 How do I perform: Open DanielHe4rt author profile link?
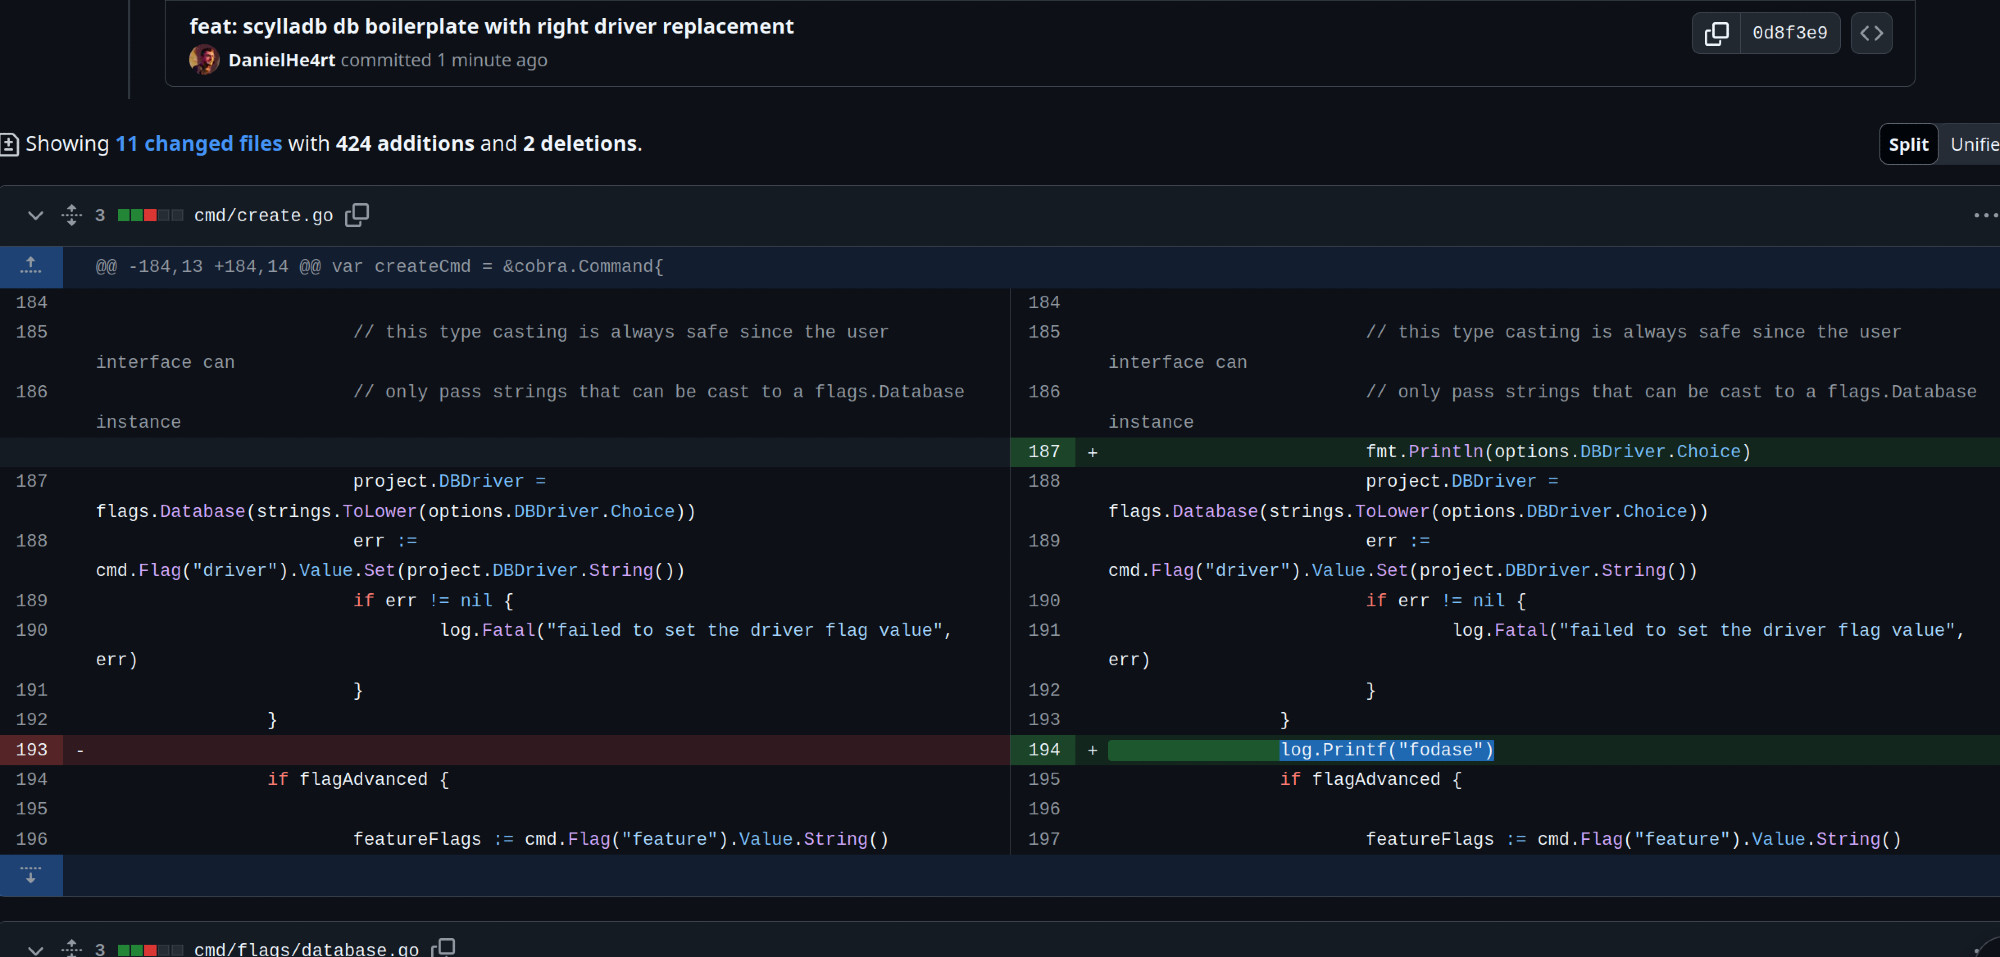281,60
